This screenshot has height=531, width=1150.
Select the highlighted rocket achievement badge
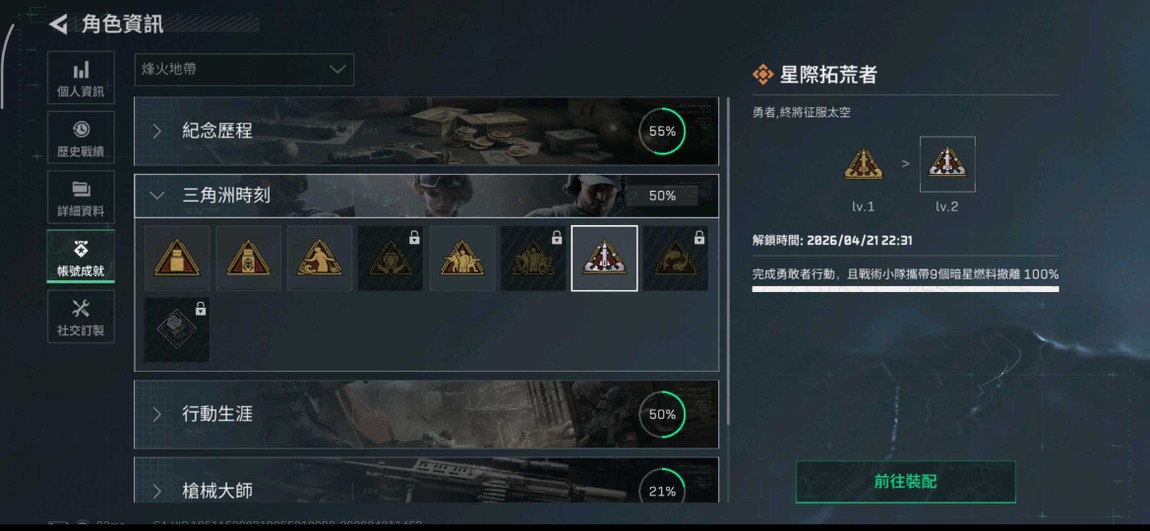click(604, 258)
